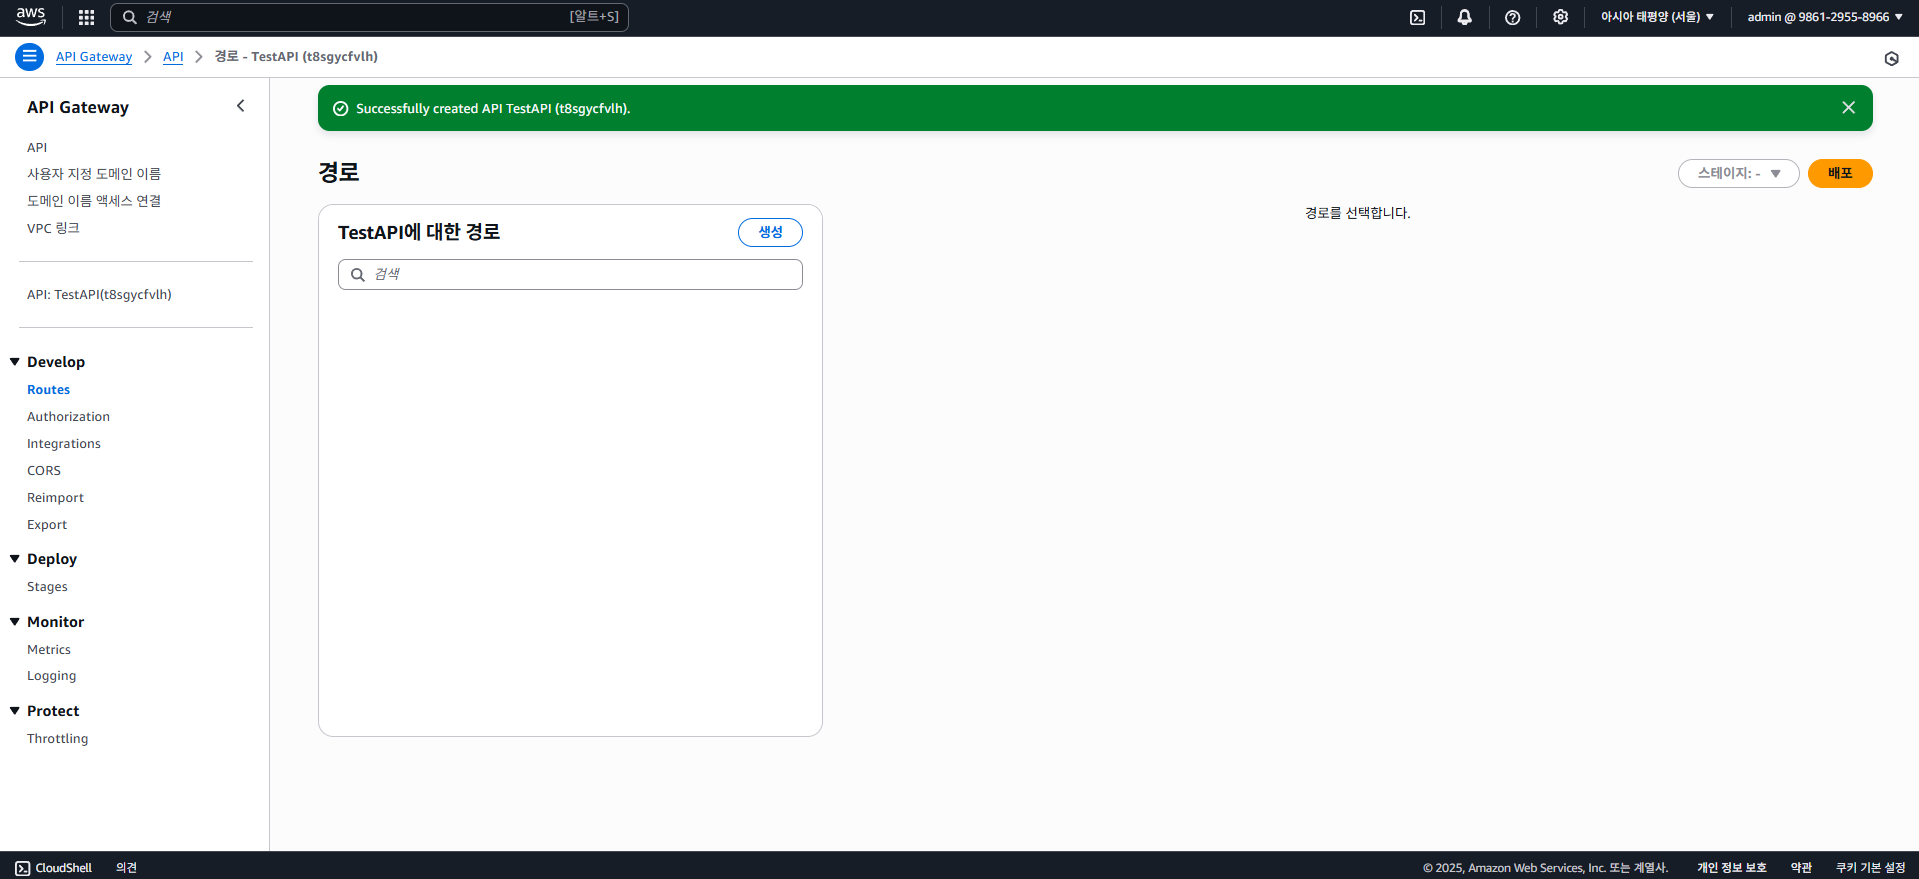1919x879 pixels.
Task: Open 도메인 이름 액세스 연결 in sidebar
Action: click(94, 201)
